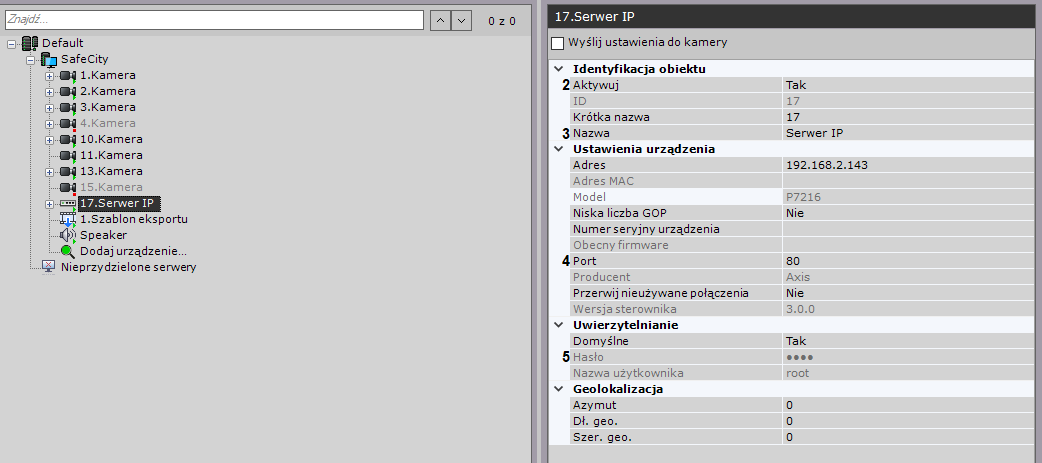Edit the Adres IP value field

click(x=906, y=165)
